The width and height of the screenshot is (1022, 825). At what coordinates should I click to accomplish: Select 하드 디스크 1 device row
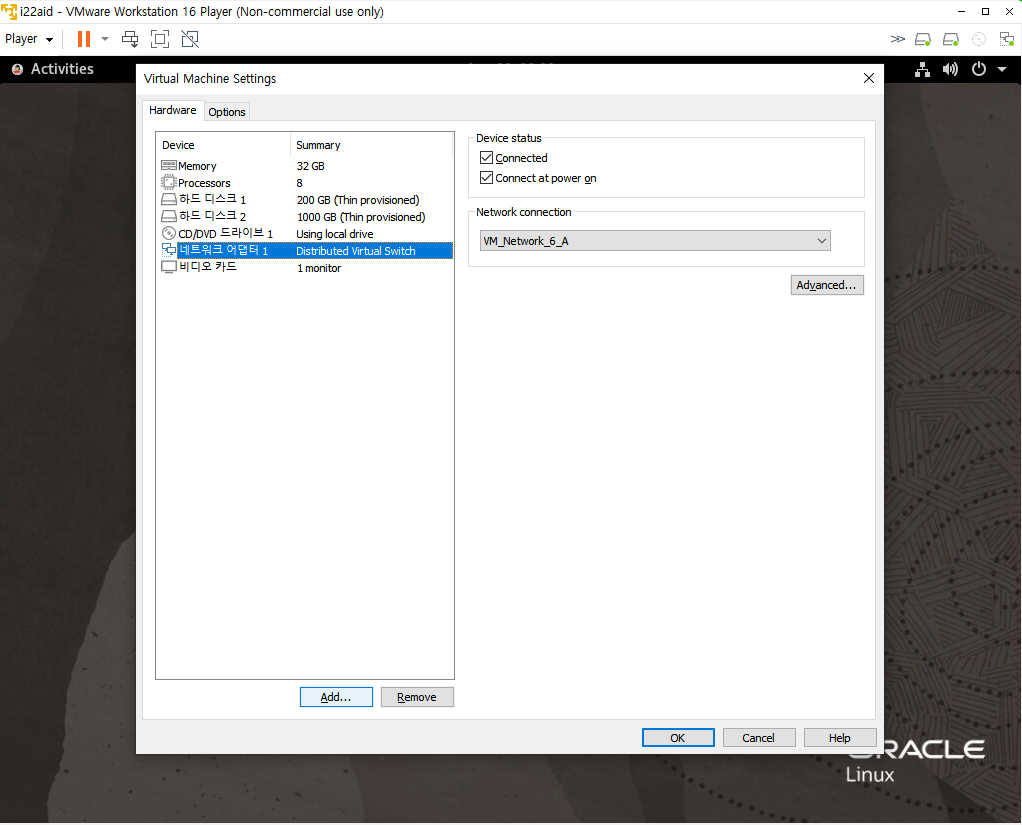[306, 200]
